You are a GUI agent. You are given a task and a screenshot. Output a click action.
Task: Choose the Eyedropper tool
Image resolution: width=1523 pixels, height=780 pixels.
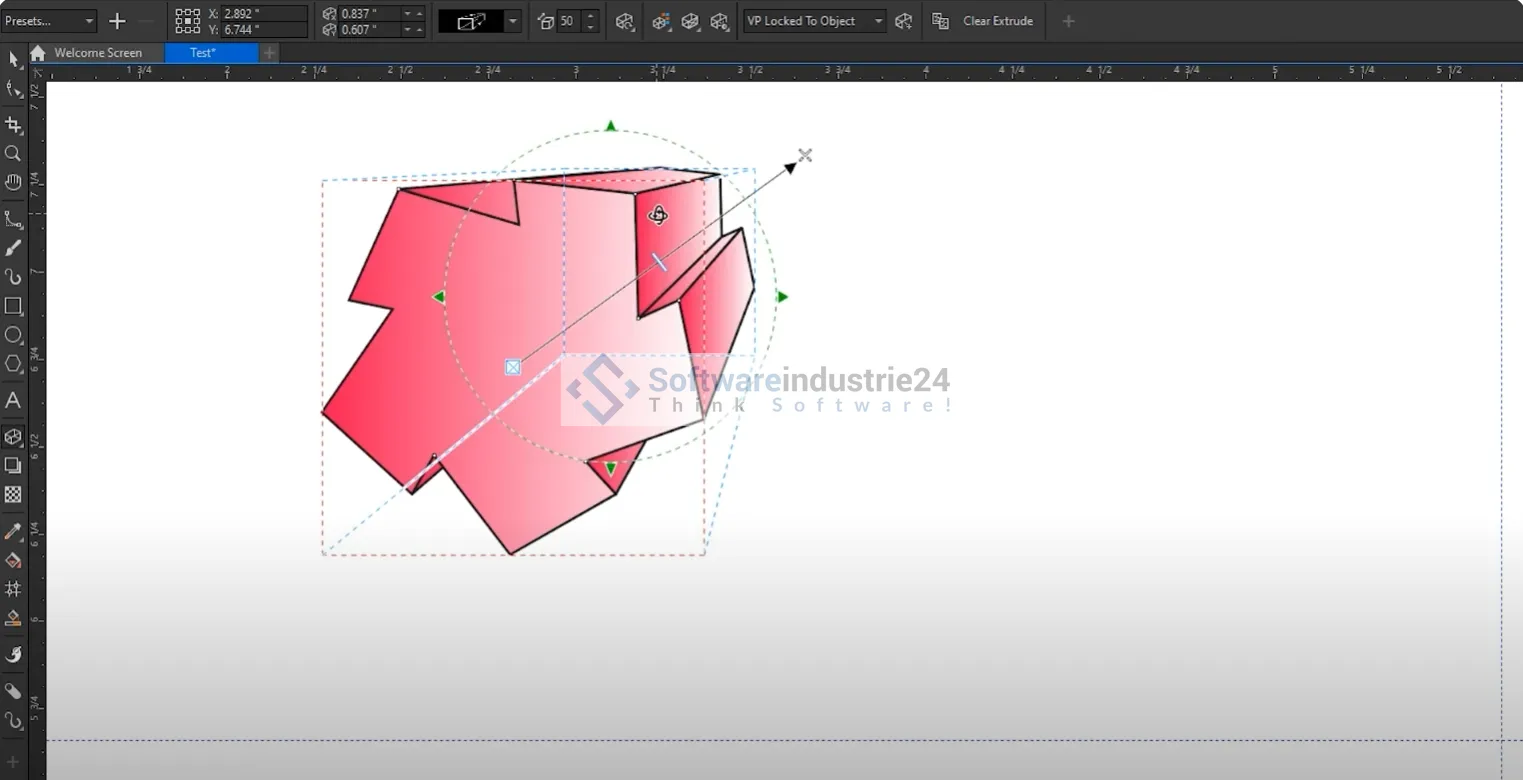pyautogui.click(x=13, y=531)
